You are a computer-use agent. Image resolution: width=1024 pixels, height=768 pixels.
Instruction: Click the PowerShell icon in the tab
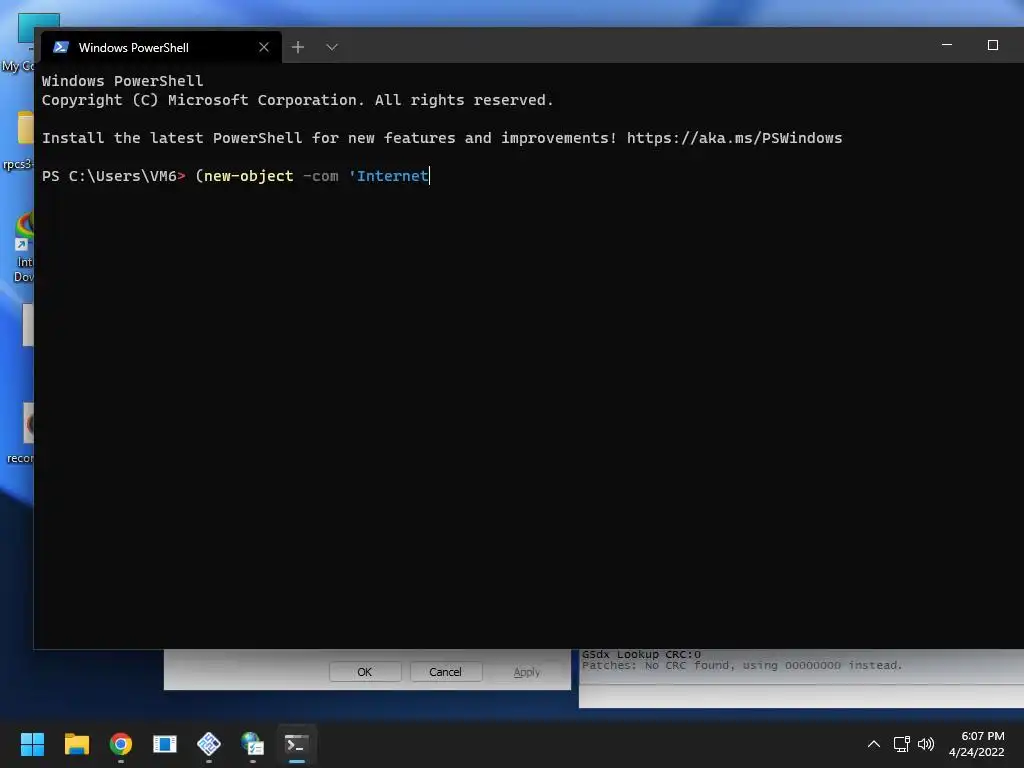click(61, 47)
